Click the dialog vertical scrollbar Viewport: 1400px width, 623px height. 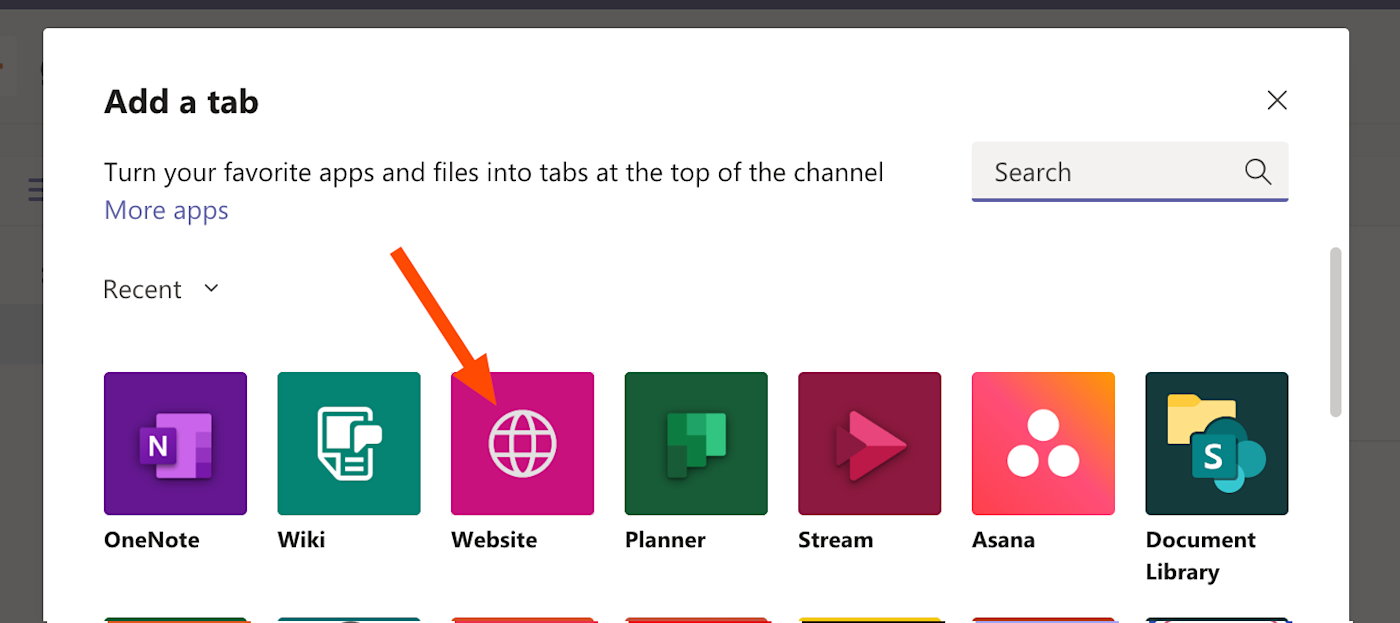tap(1336, 331)
